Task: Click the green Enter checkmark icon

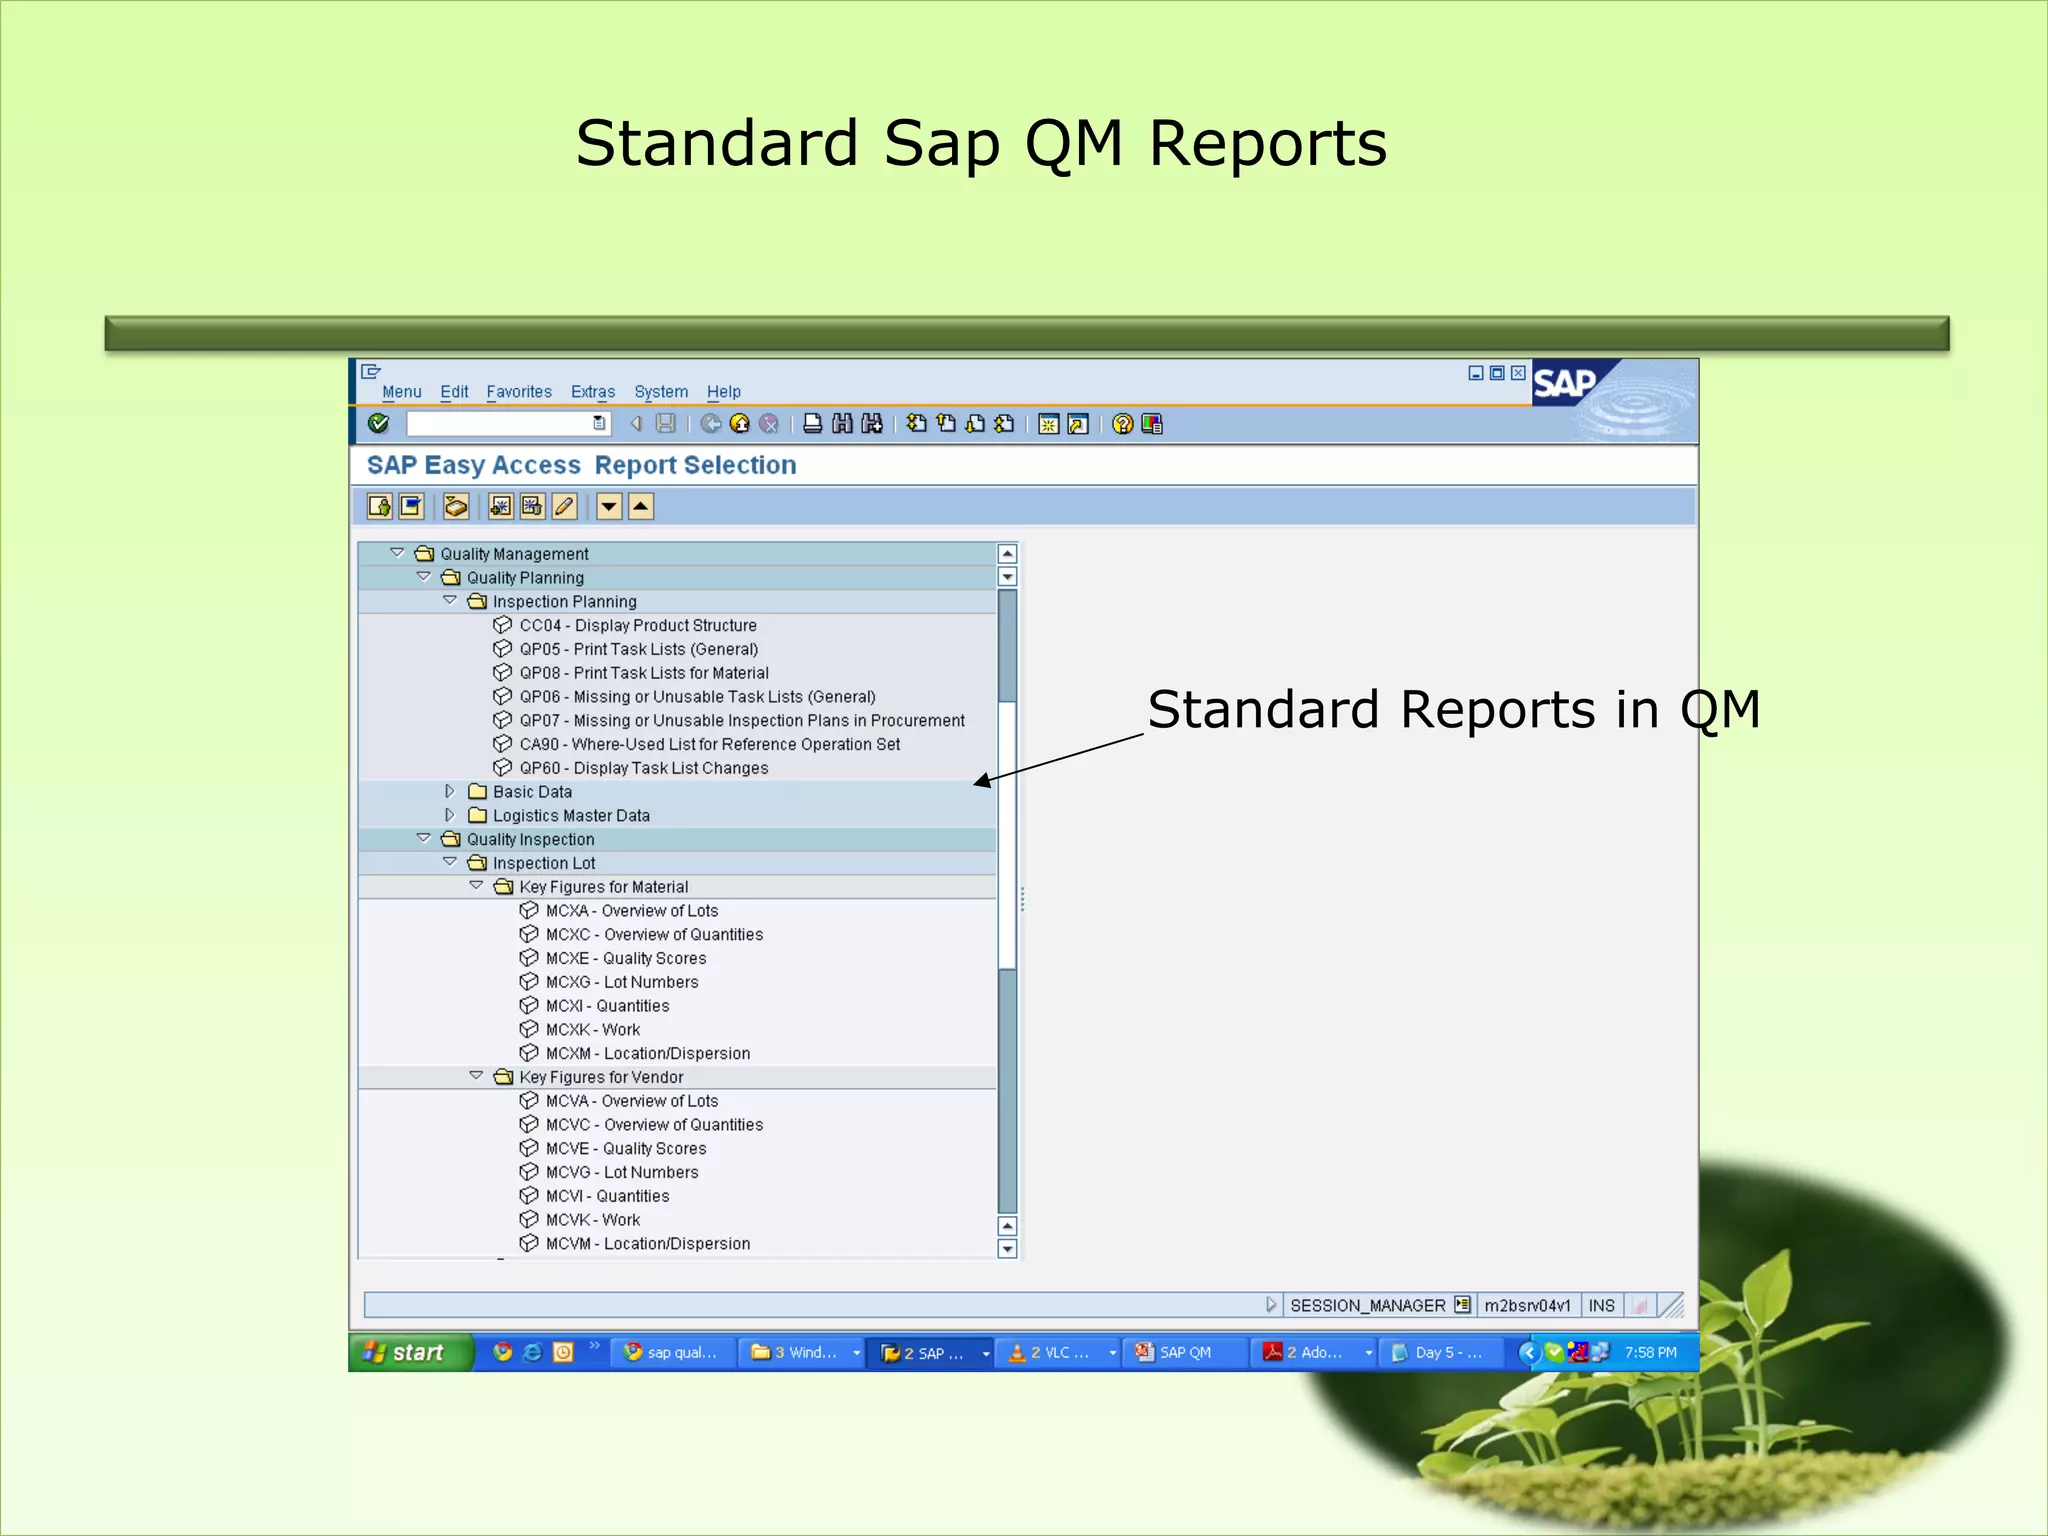Action: [x=379, y=423]
